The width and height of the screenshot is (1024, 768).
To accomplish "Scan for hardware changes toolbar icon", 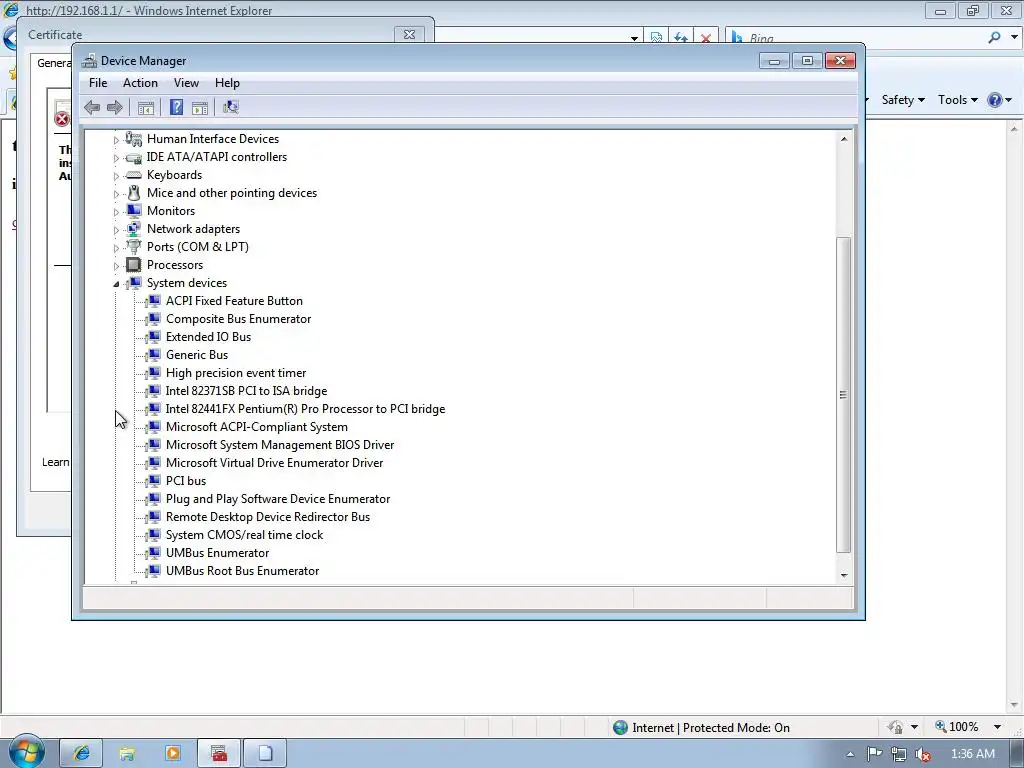I will tap(231, 107).
